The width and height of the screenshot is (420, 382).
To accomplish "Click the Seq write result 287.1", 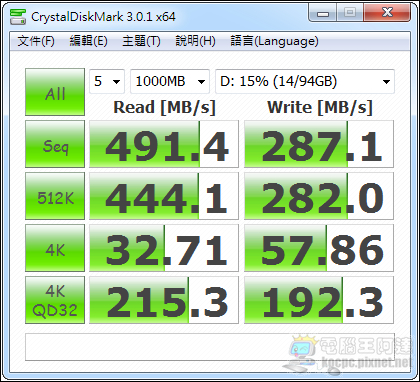I will pyautogui.click(x=319, y=144).
